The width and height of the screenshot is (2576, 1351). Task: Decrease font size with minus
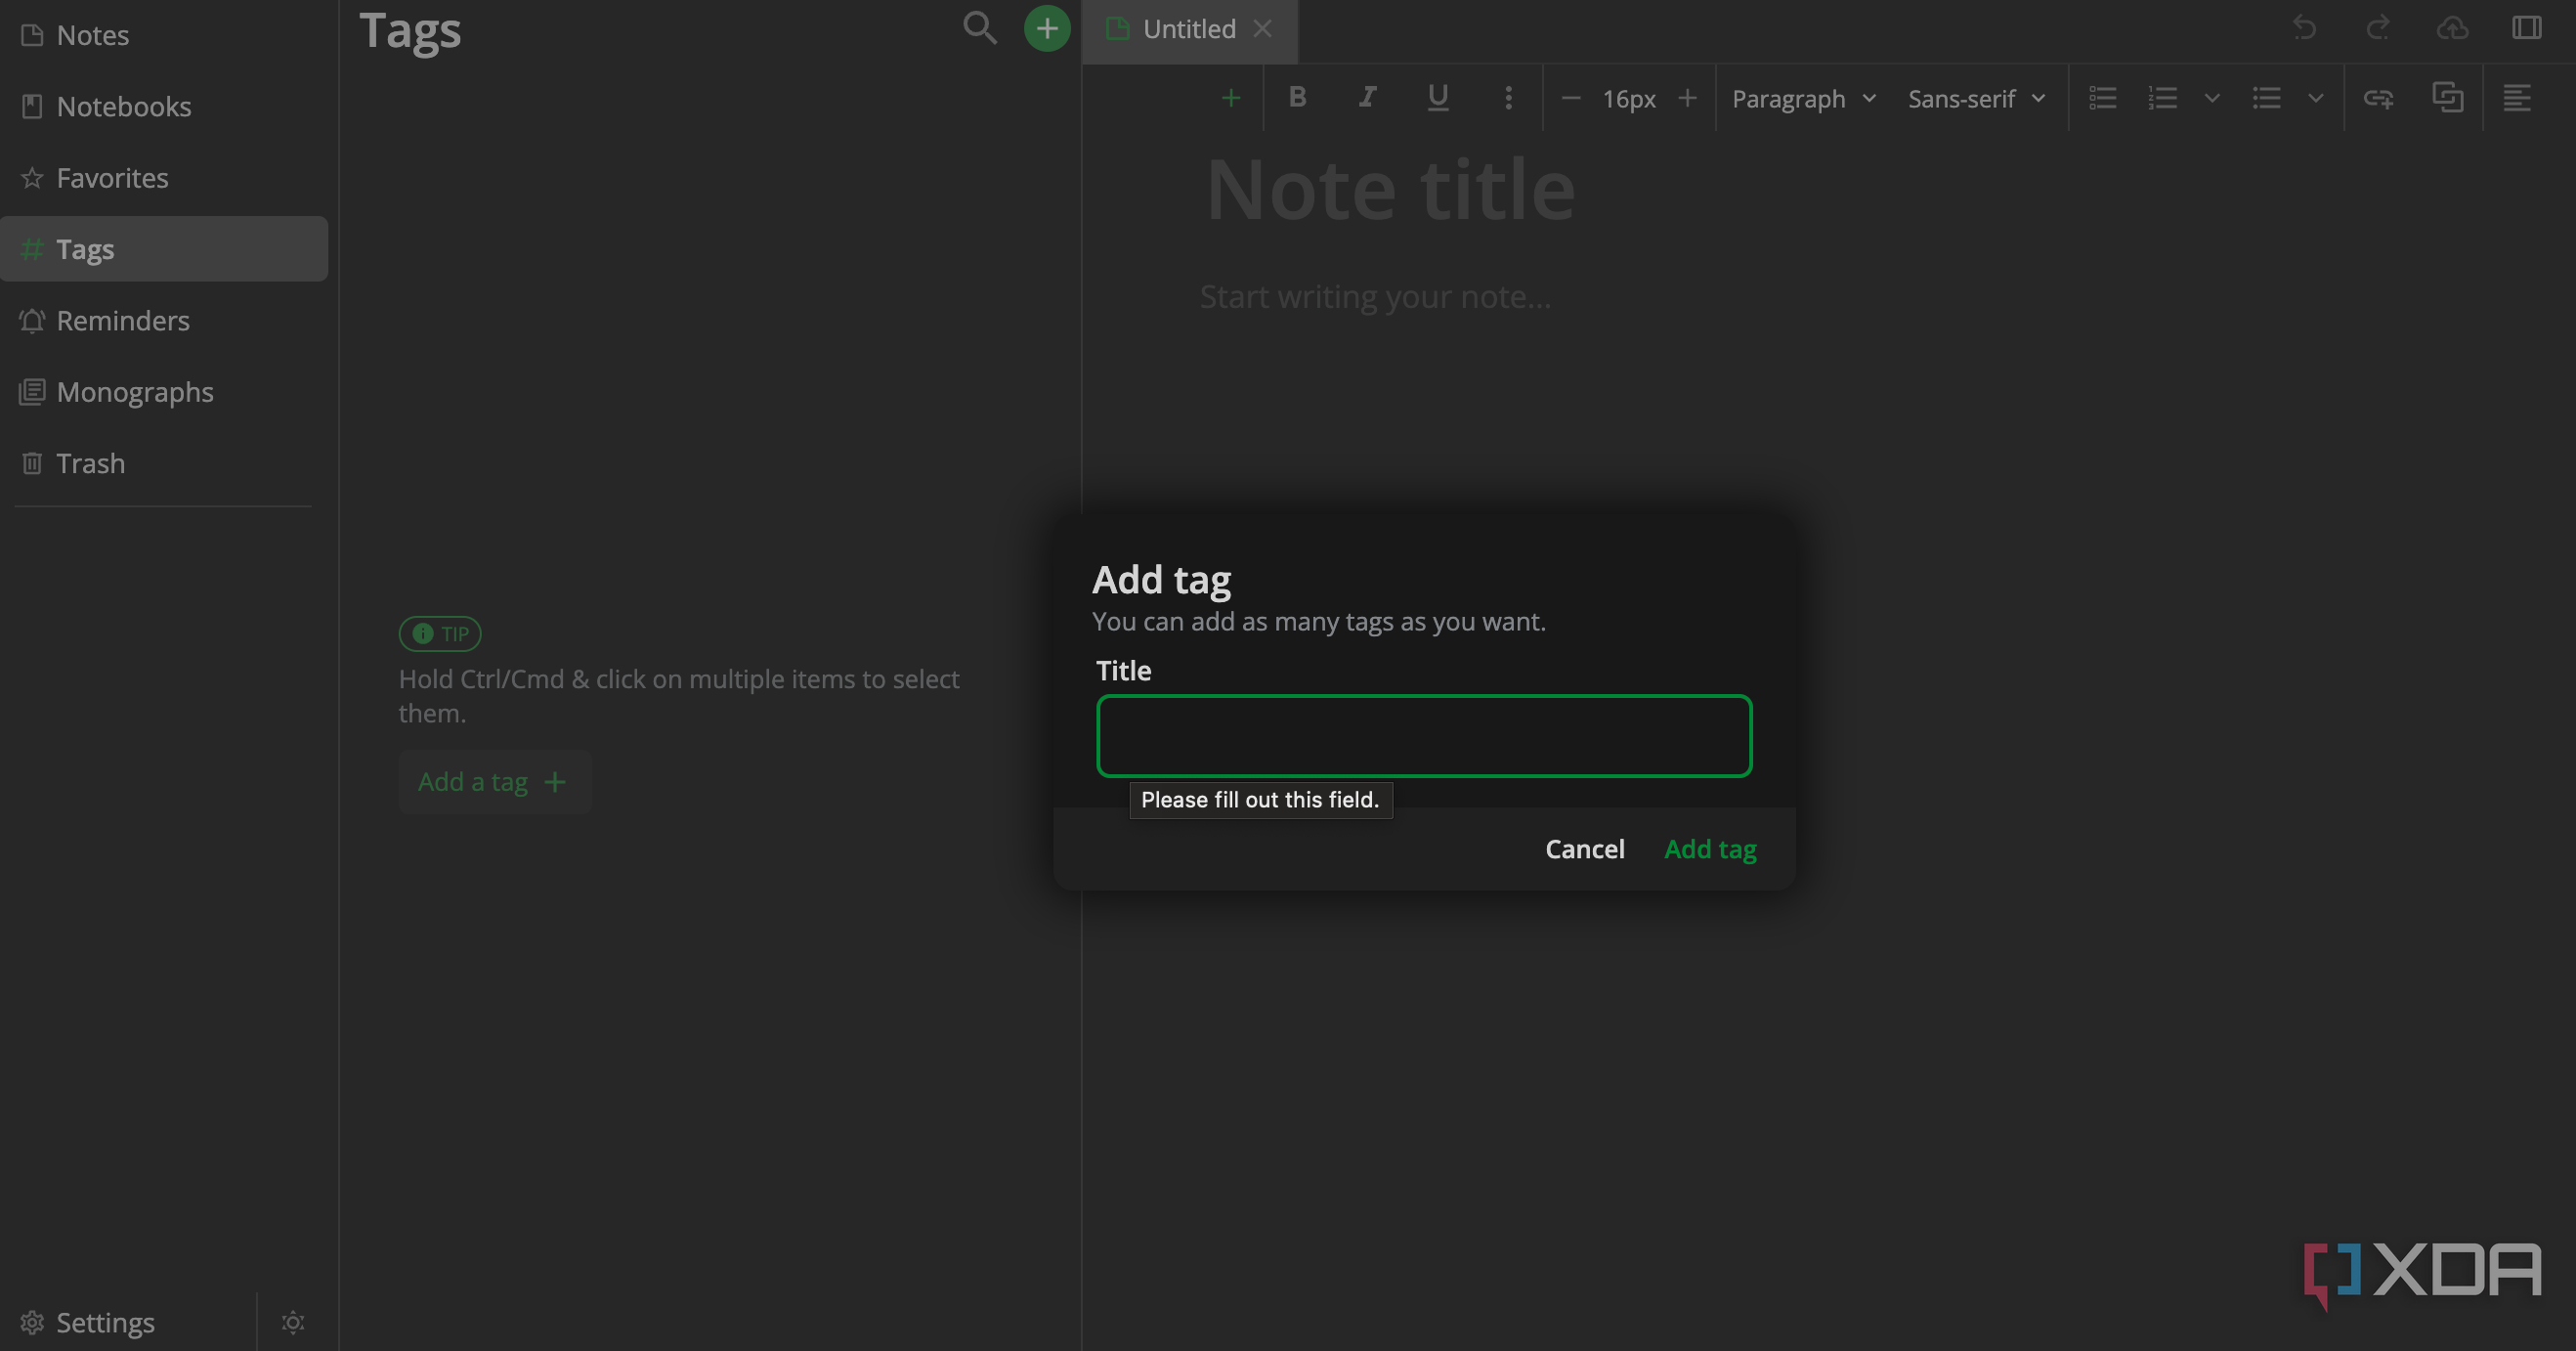[x=1570, y=98]
